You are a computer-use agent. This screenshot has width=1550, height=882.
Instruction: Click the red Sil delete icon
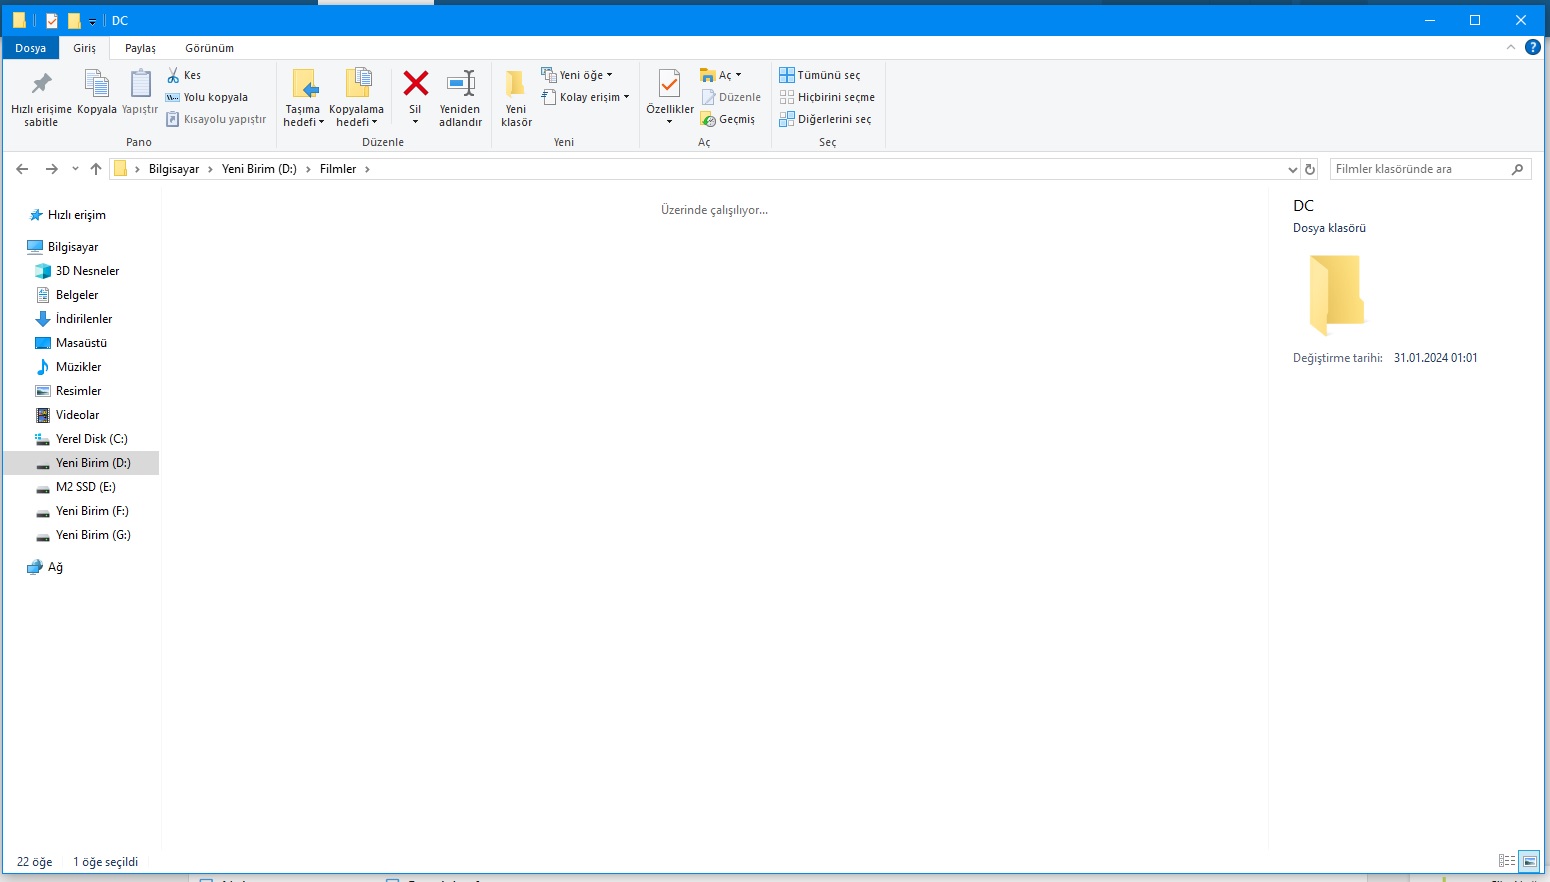coord(415,84)
